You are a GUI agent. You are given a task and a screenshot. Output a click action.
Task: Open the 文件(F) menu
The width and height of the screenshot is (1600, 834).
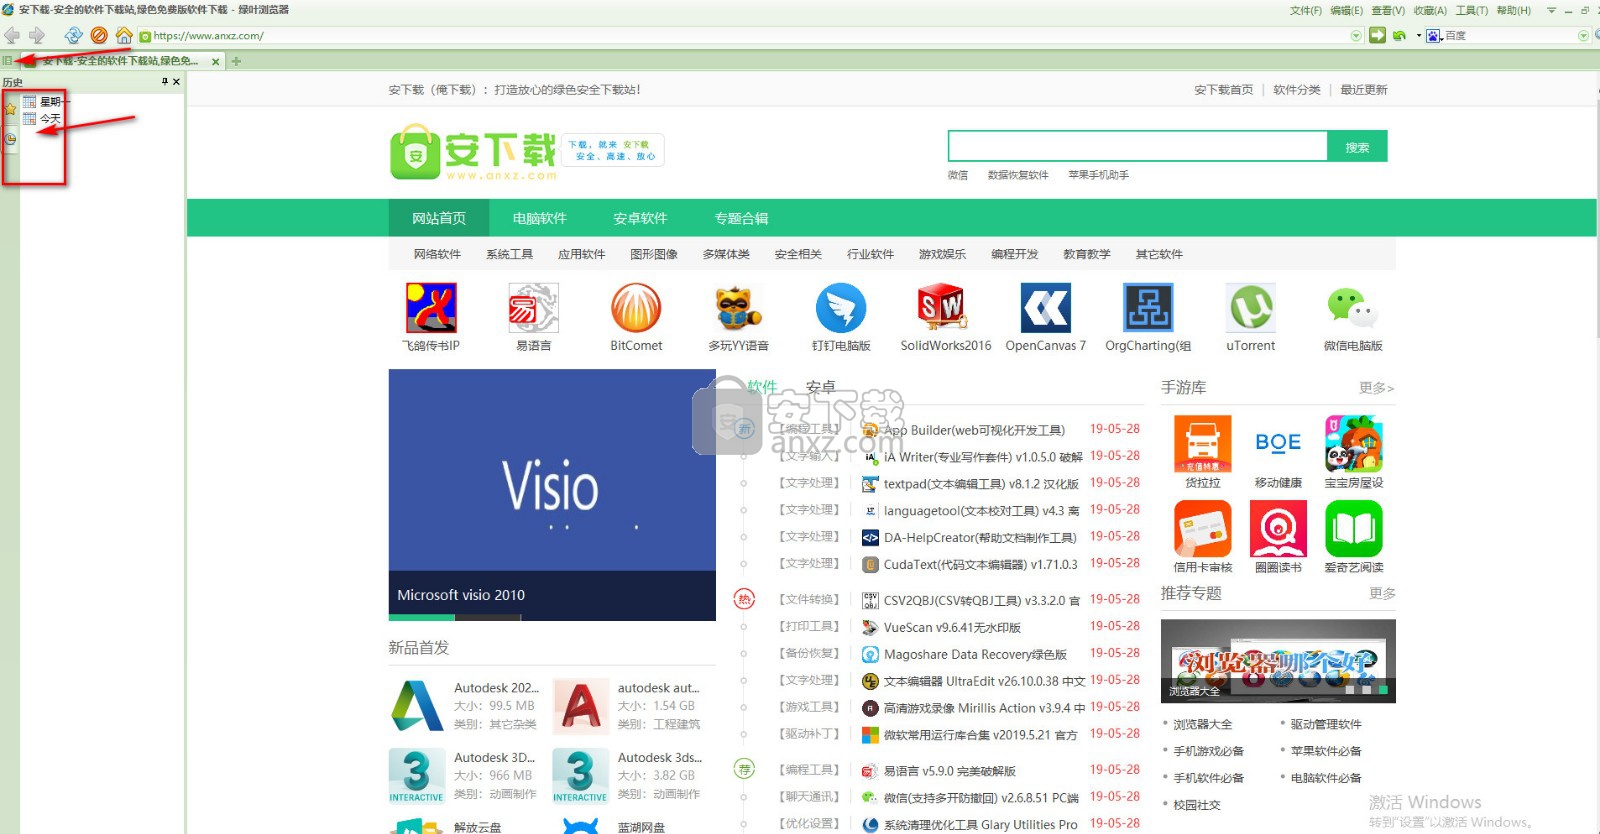coord(1306,10)
